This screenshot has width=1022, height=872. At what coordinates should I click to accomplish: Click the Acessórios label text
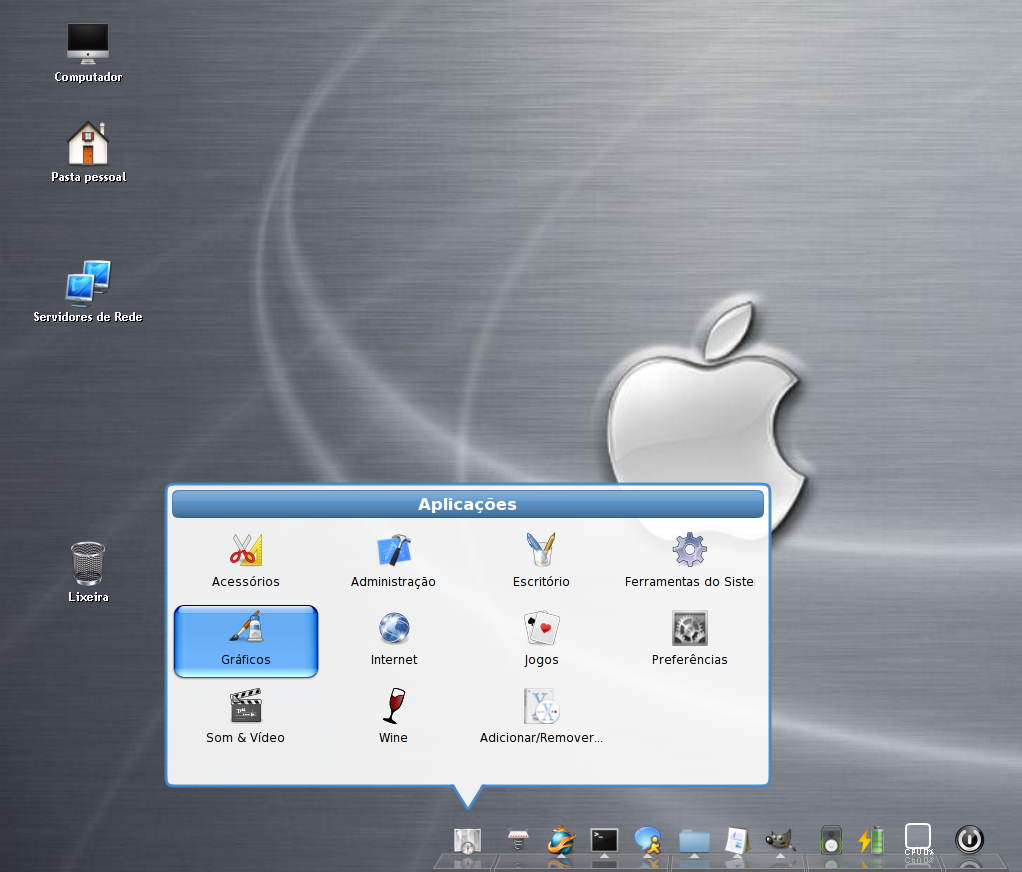pos(246,581)
